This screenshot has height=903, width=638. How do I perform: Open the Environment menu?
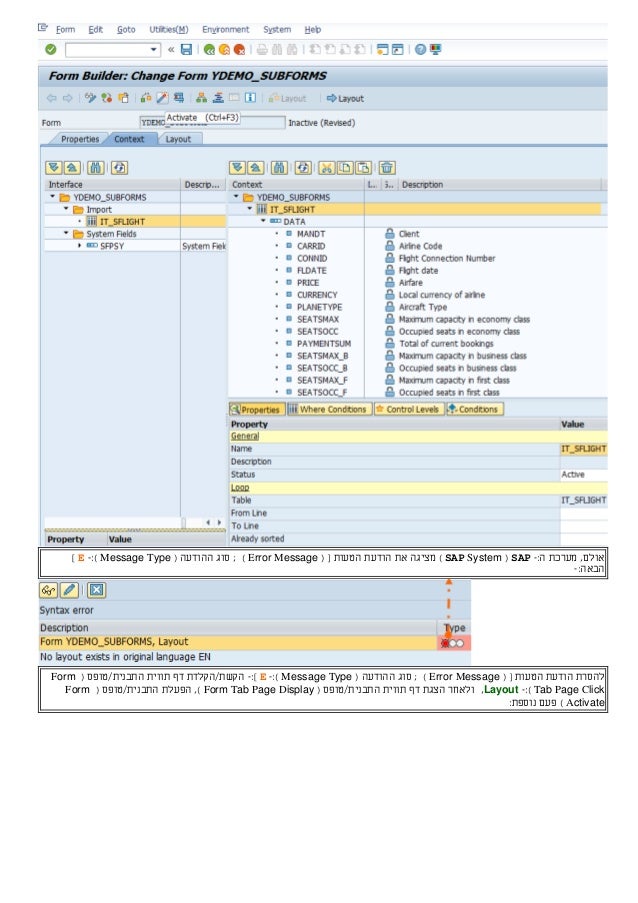[226, 30]
